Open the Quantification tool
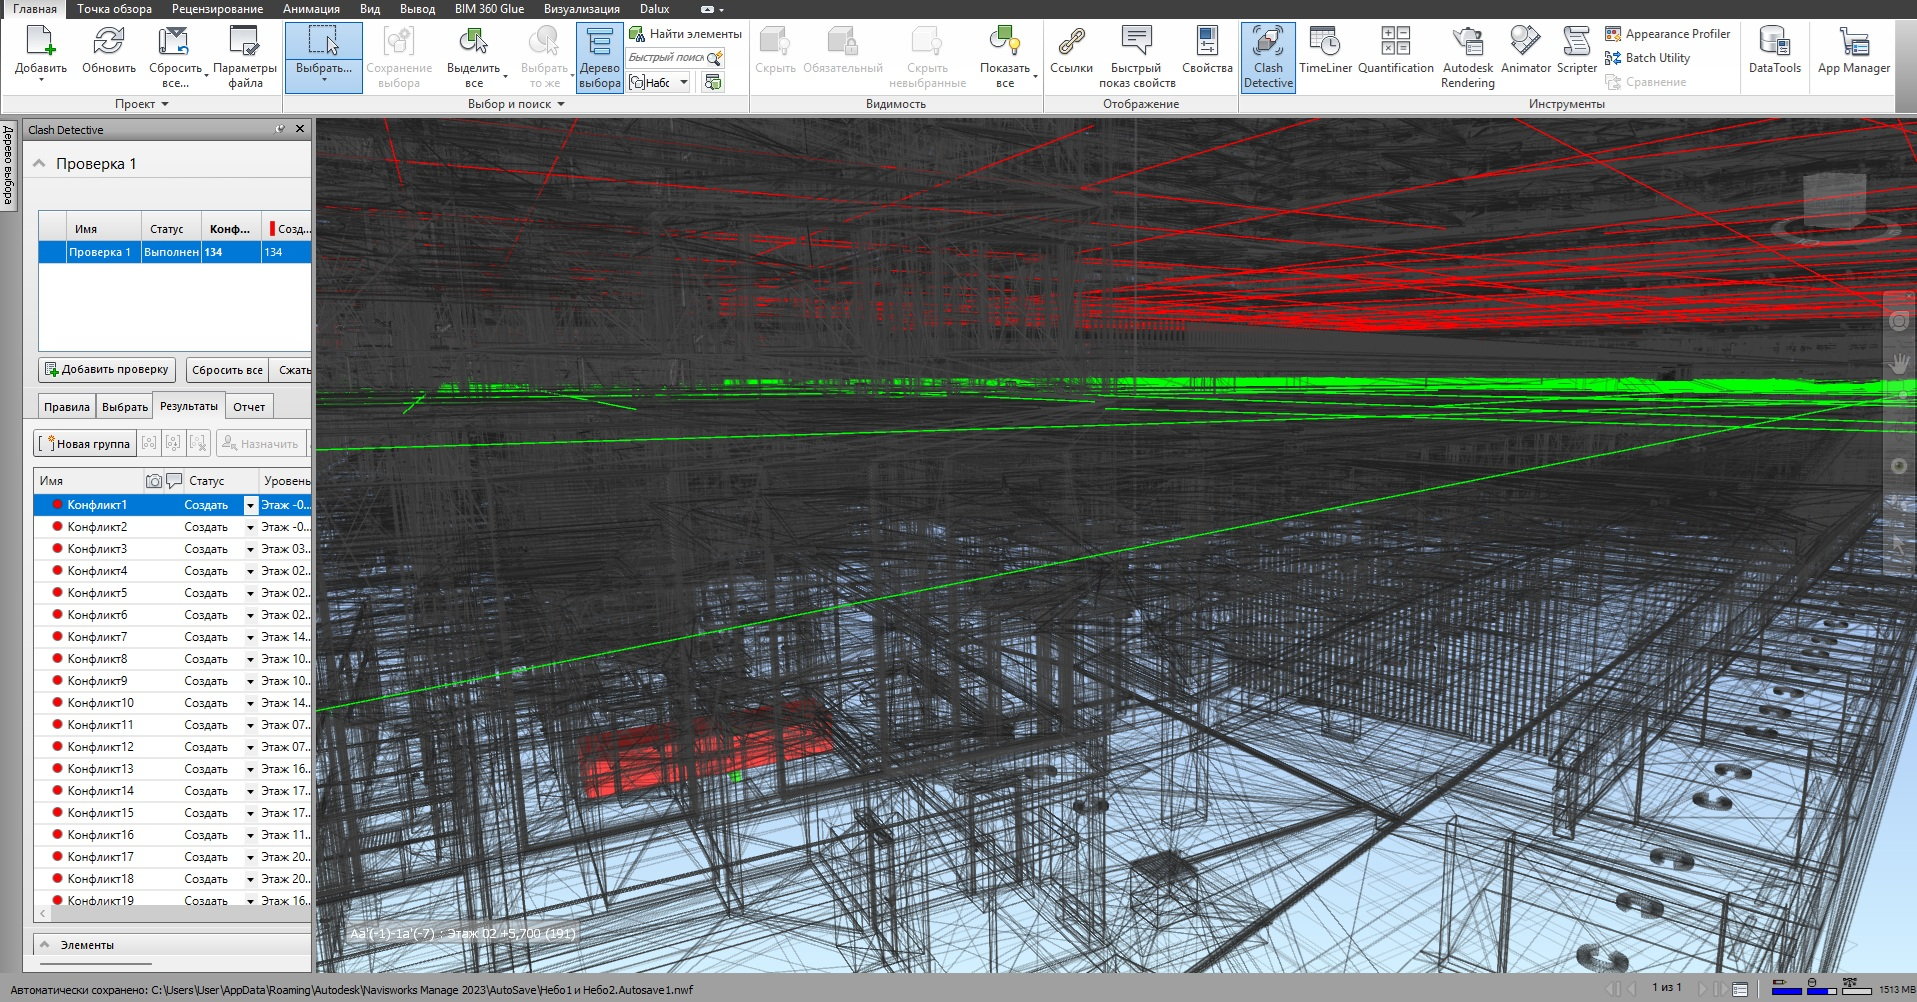1917x1002 pixels. 1395,50
